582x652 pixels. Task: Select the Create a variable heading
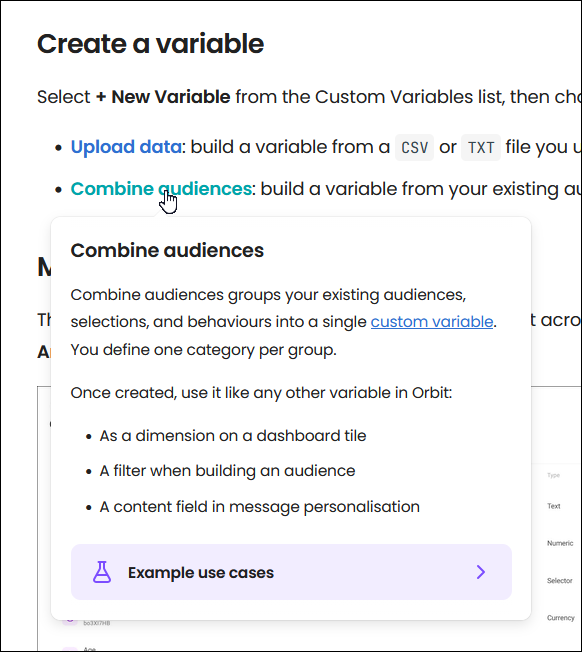(x=150, y=44)
